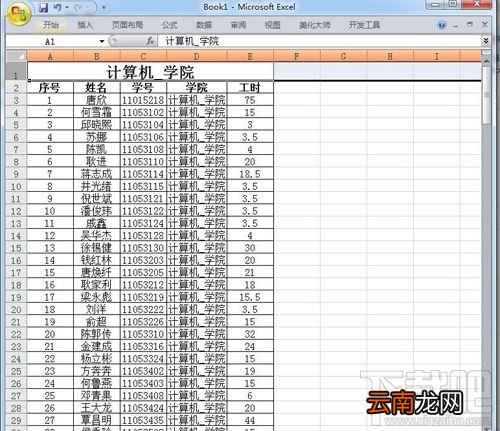Click student ID cell 11053310
The image size is (500, 431).
point(143,335)
